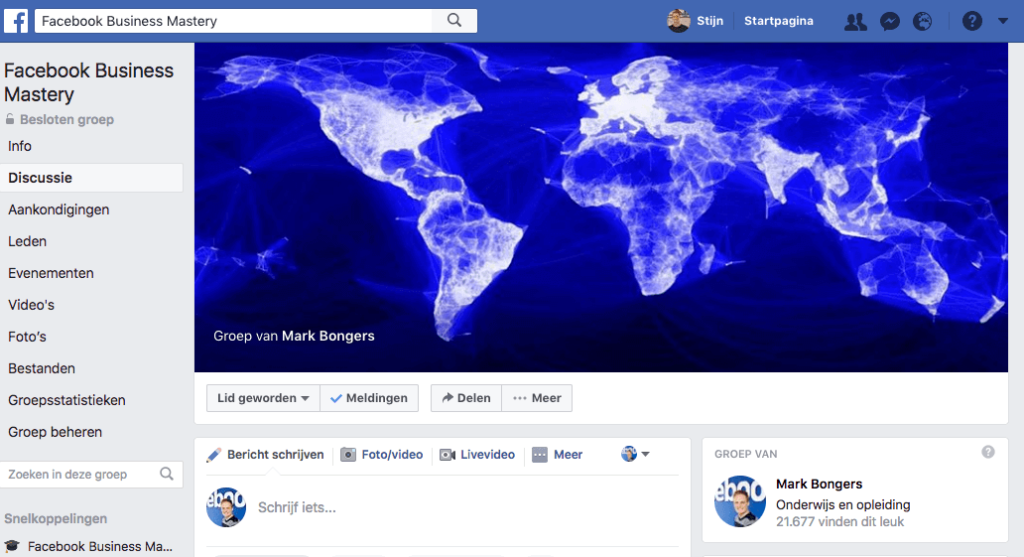This screenshot has height=557, width=1024.
Task: Select Foto/video option
Action: click(x=392, y=454)
